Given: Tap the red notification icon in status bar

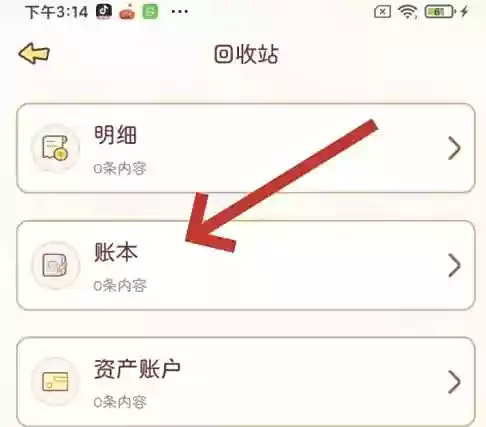Looking at the screenshot, I should (127, 13).
